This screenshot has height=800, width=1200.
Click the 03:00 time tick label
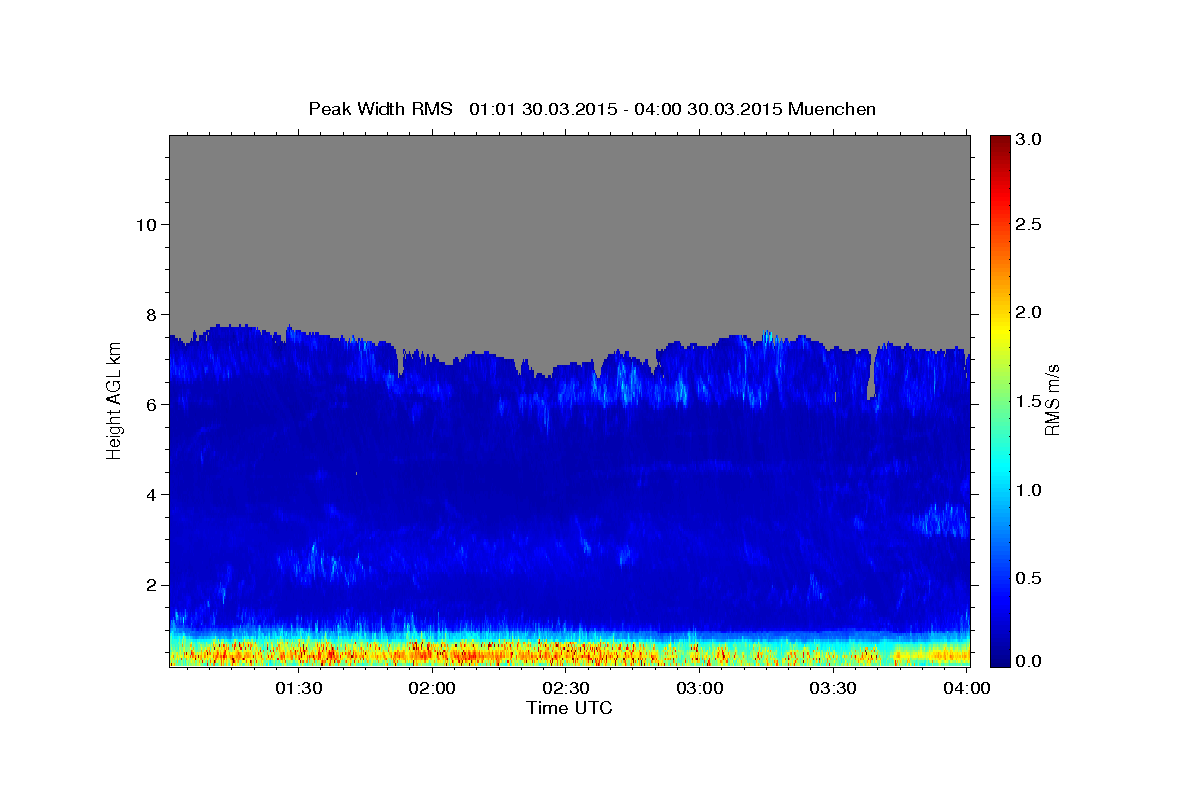[x=699, y=688]
